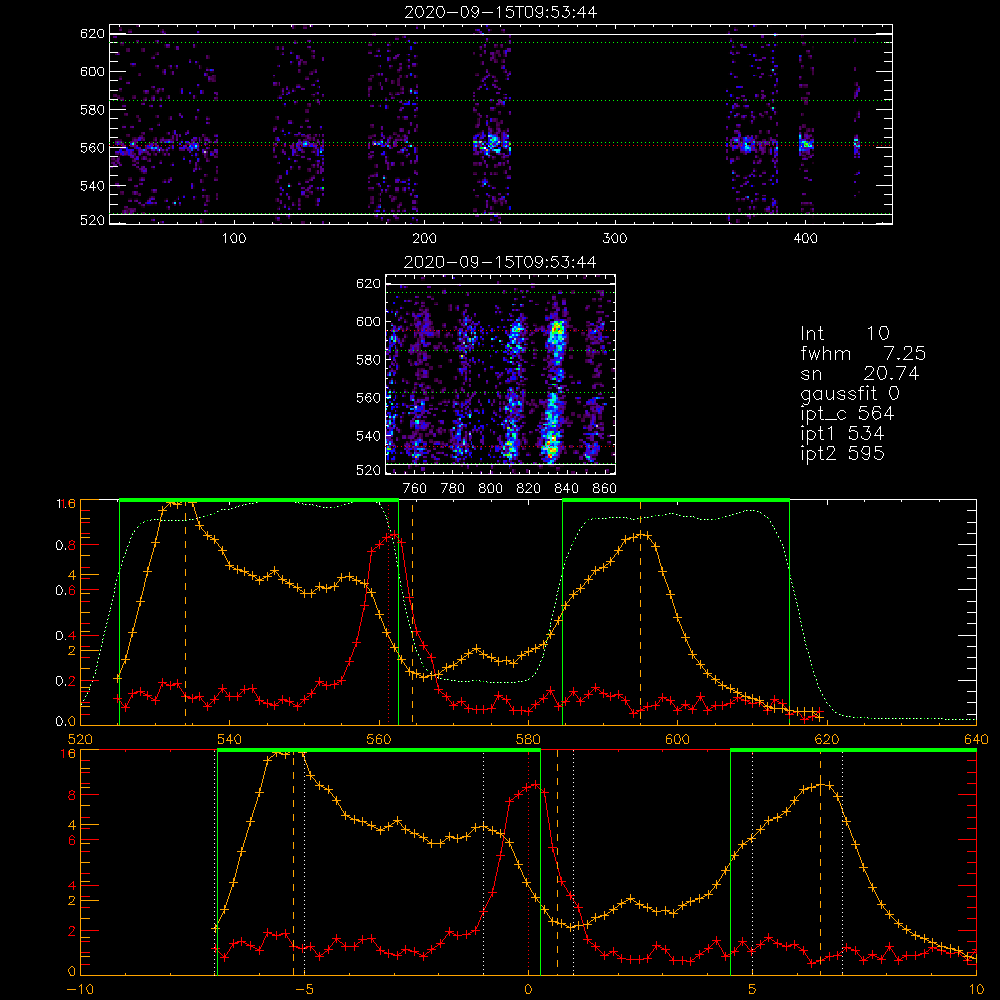Click y-axis label 0.8 of profile plot
This screenshot has width=1000, height=1000.
(66, 545)
